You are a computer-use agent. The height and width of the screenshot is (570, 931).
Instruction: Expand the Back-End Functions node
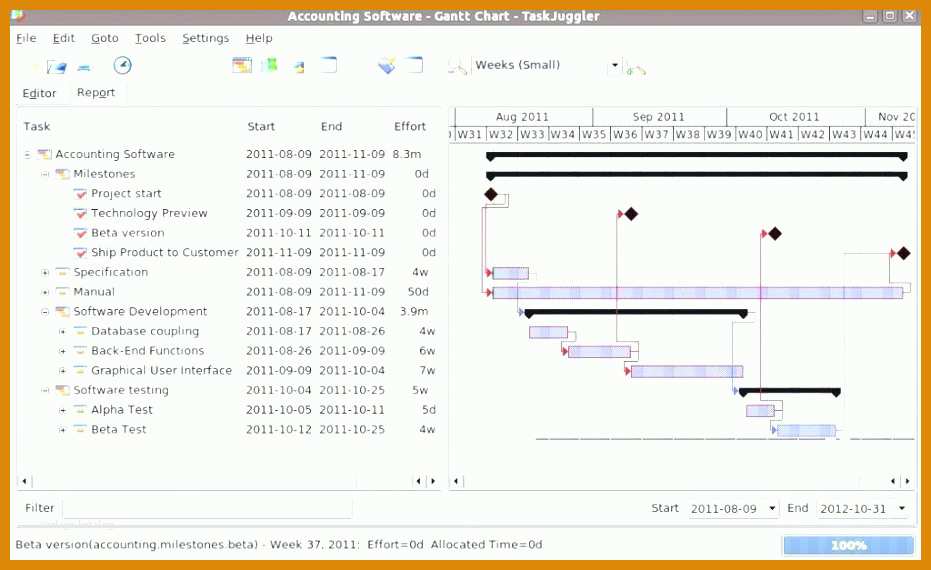click(62, 351)
